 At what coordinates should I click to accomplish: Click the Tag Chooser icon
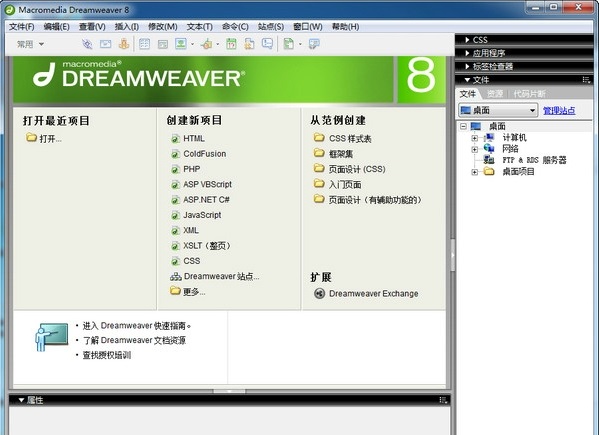click(314, 44)
